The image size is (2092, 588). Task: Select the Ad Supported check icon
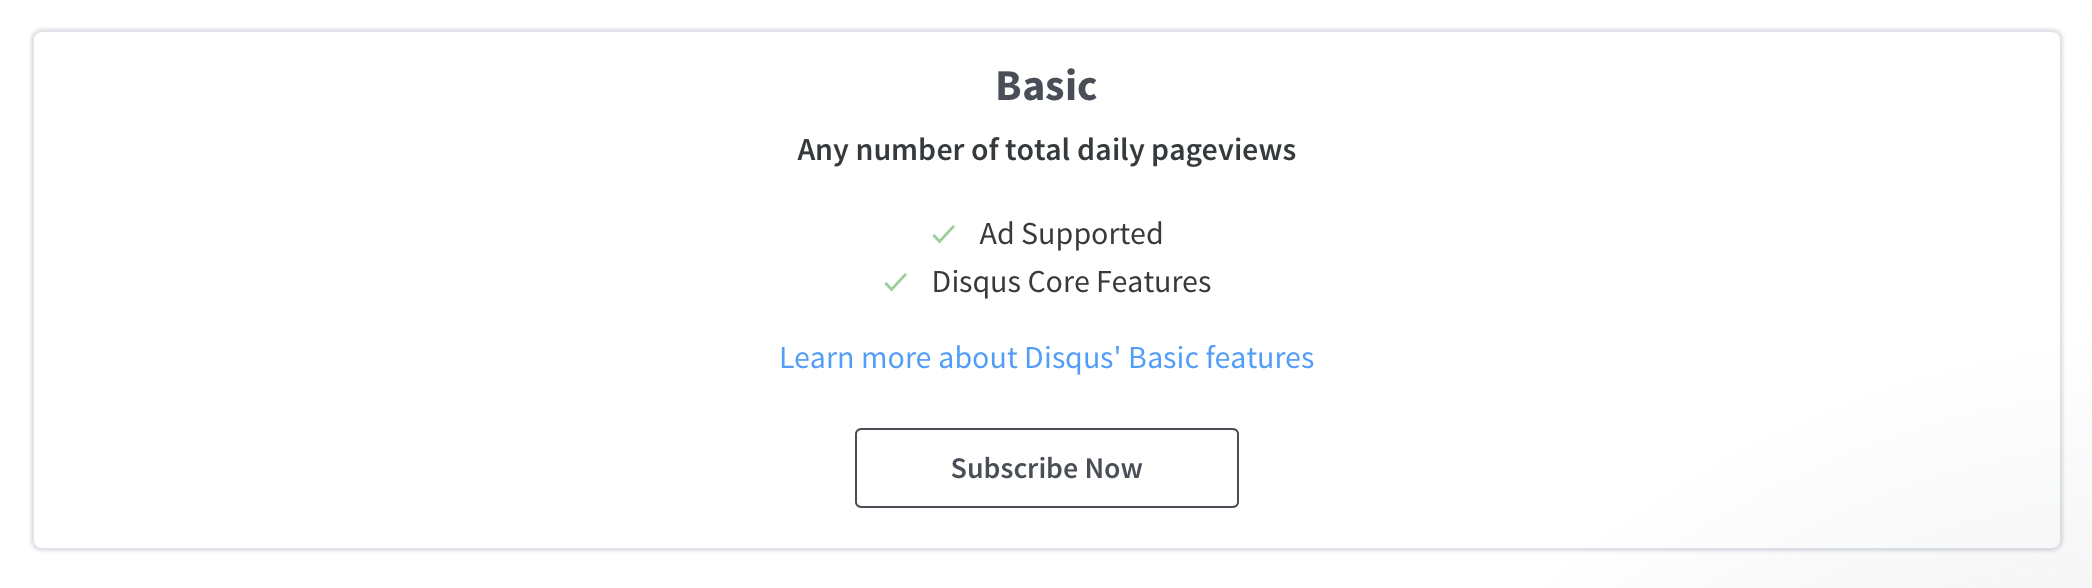pyautogui.click(x=943, y=234)
